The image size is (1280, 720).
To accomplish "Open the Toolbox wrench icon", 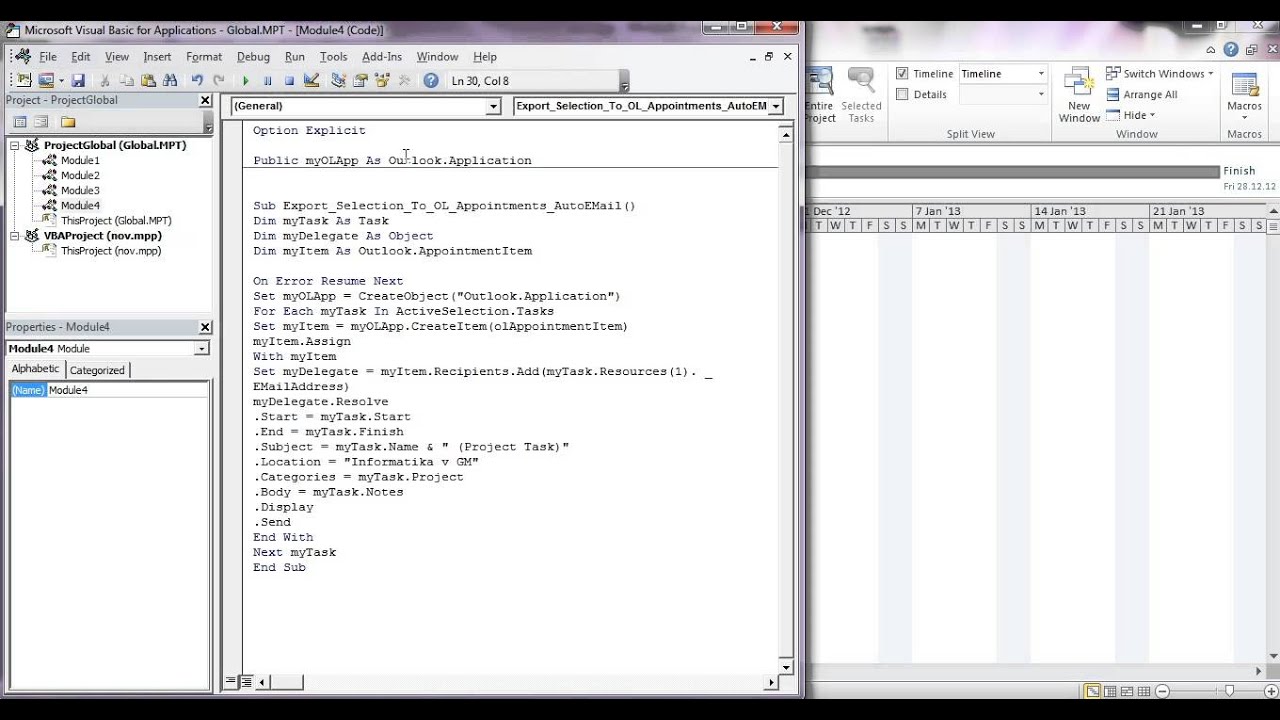I will (404, 80).
